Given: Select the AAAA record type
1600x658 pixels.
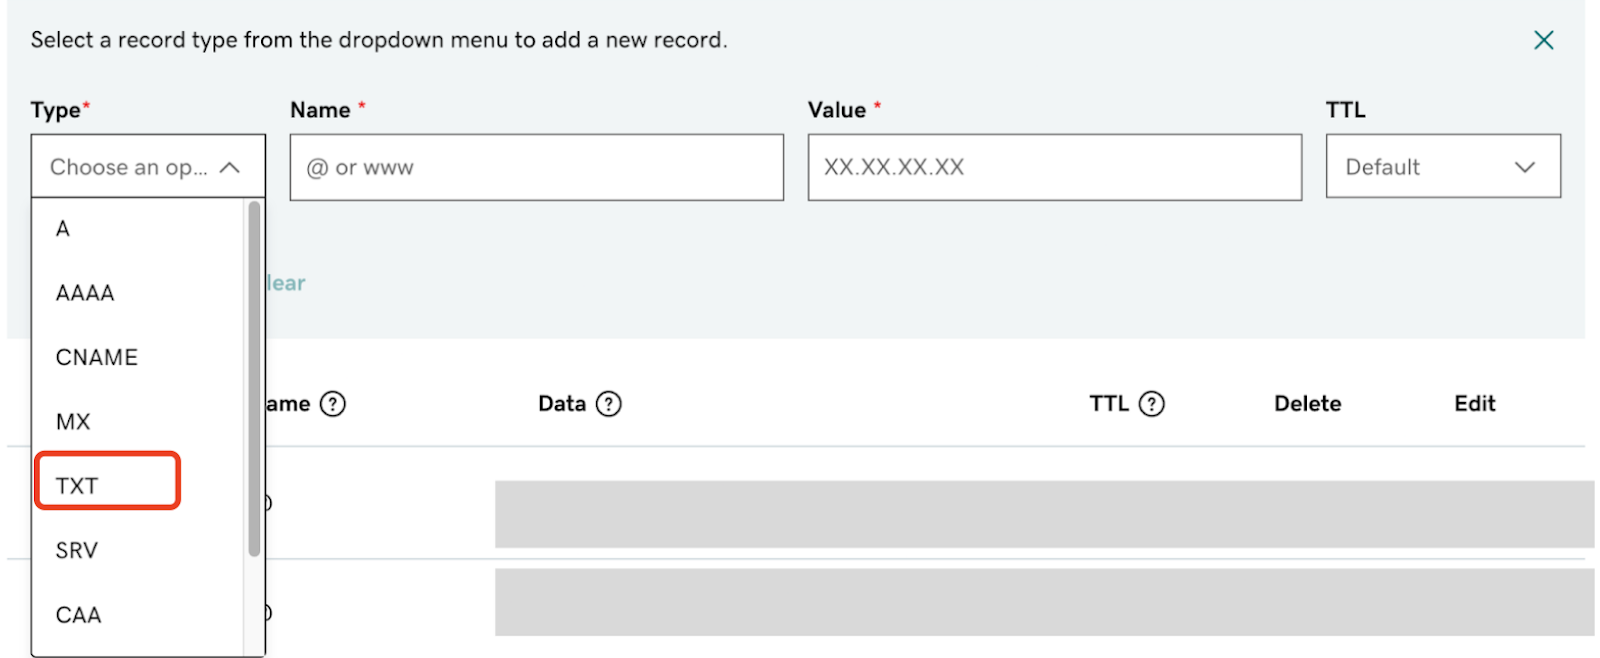Looking at the screenshot, I should click(138, 293).
